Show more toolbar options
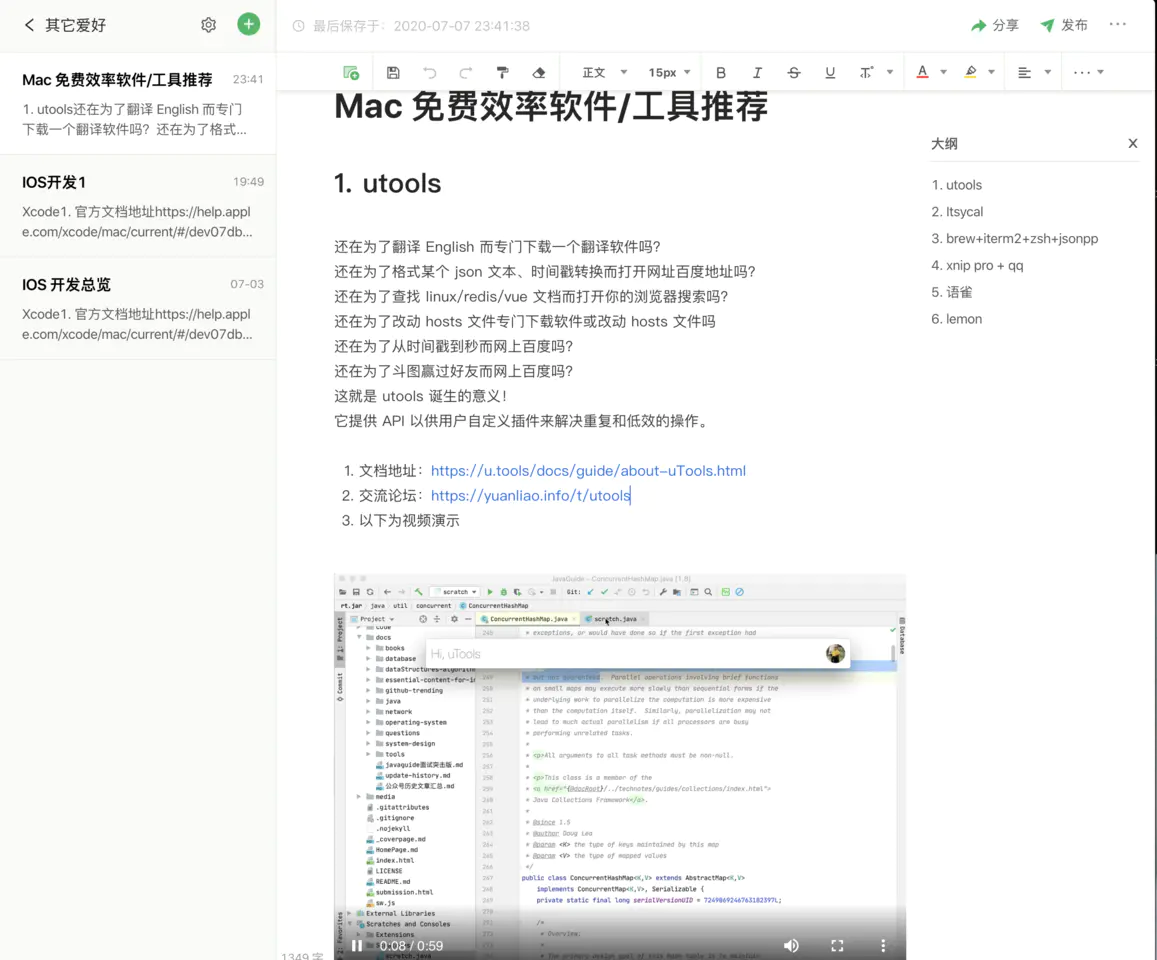Screen dimensions: 1157x960 [1082, 72]
